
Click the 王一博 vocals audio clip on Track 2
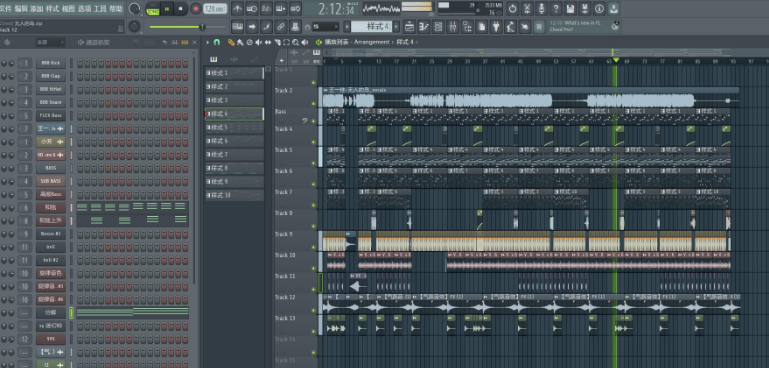point(530,98)
